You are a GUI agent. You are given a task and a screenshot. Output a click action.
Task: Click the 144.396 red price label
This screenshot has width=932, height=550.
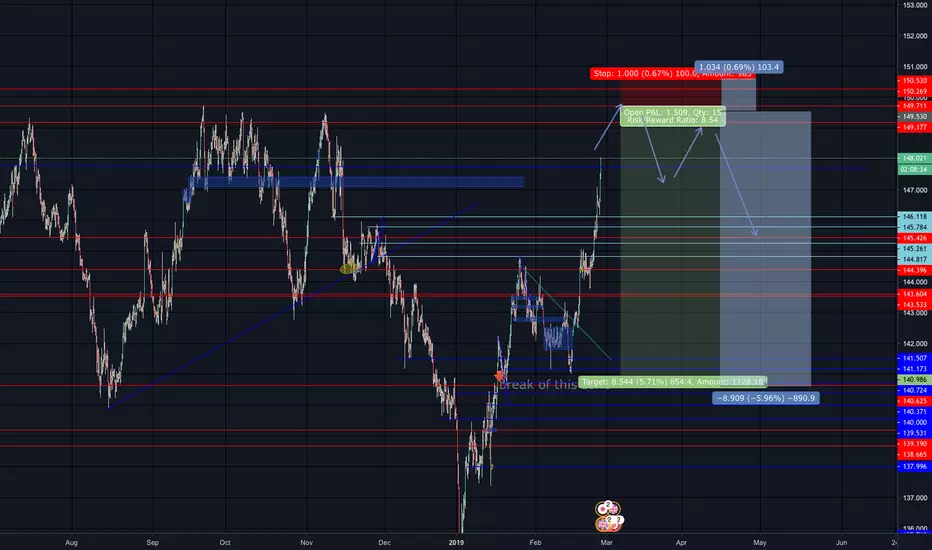(914, 270)
